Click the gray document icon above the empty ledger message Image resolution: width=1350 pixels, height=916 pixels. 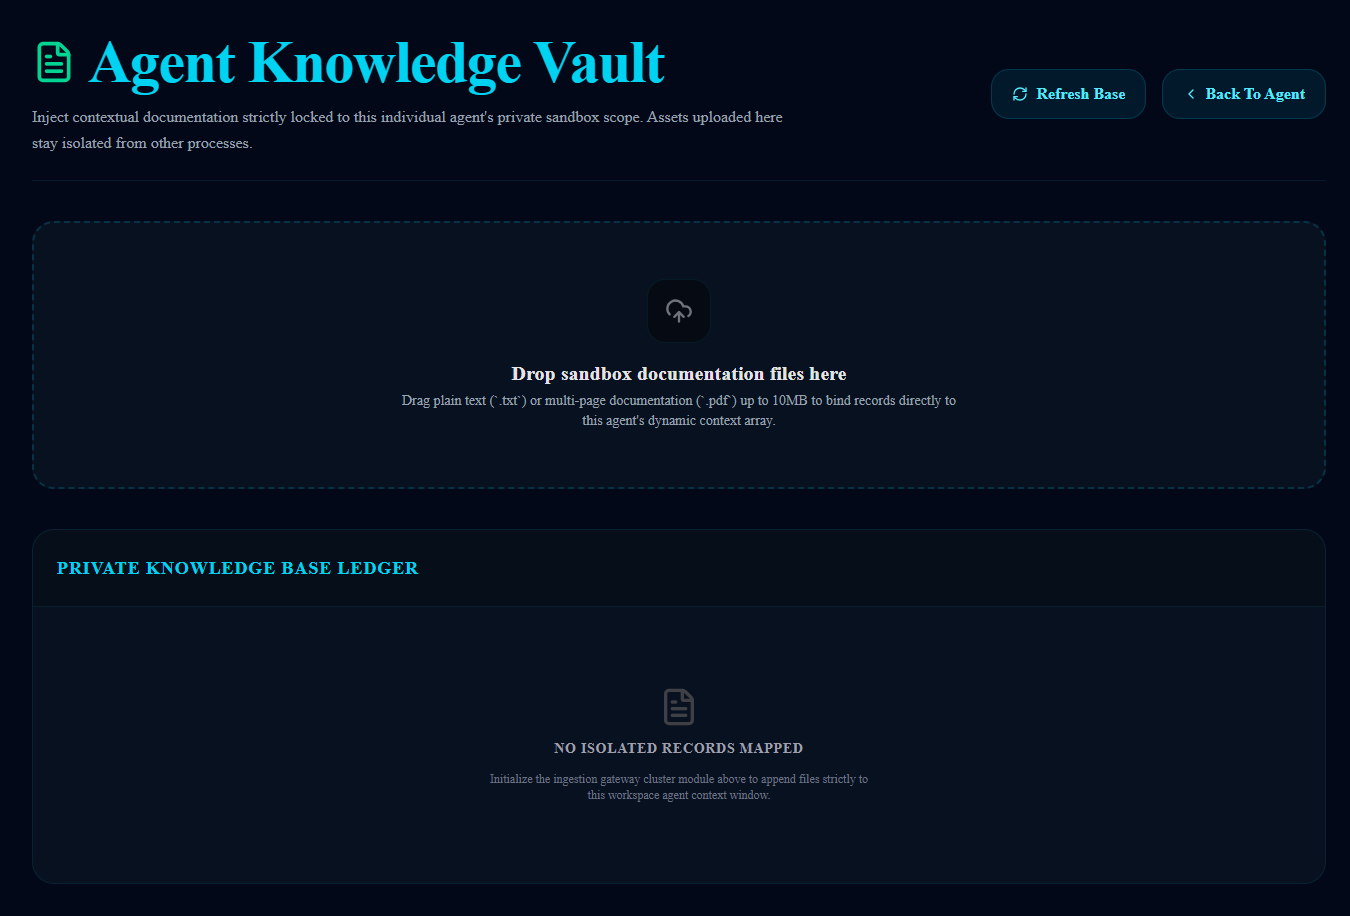pyautogui.click(x=679, y=707)
